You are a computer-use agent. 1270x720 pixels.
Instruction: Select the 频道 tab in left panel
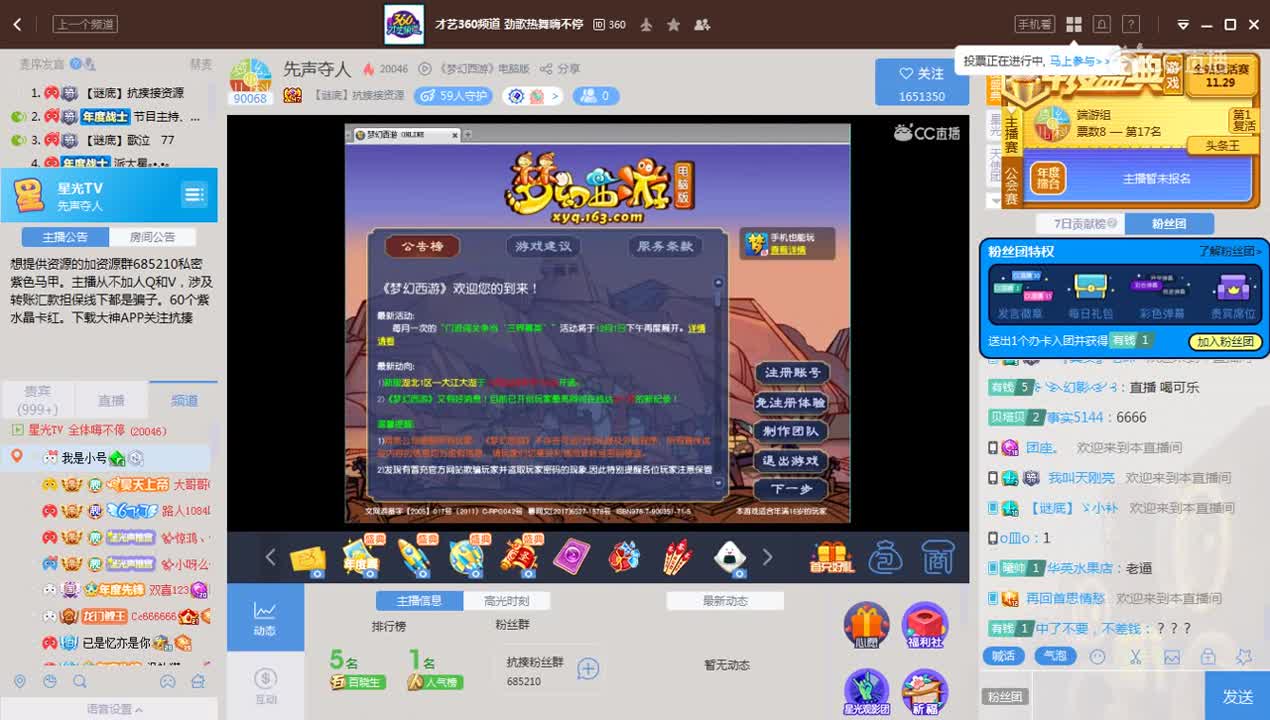point(184,400)
